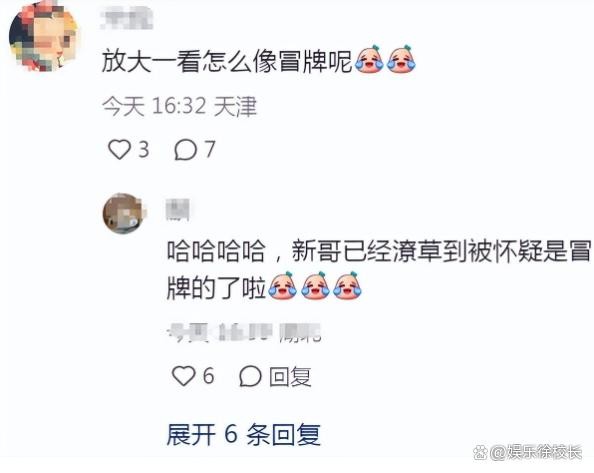Click the timestamp 今天 16:32 天津
The image size is (594, 473).
coord(179,106)
